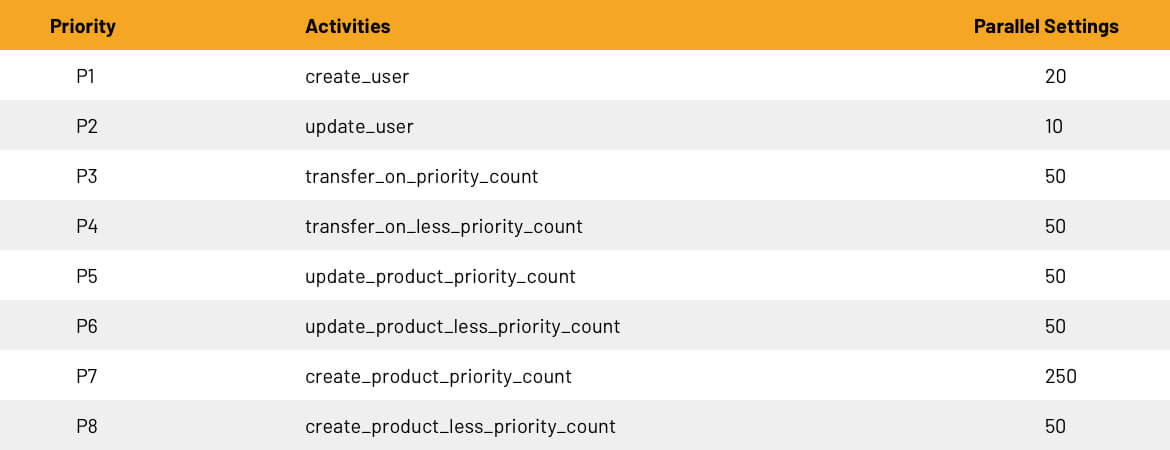
Task: Click the Activities column header
Action: pyautogui.click(x=348, y=27)
